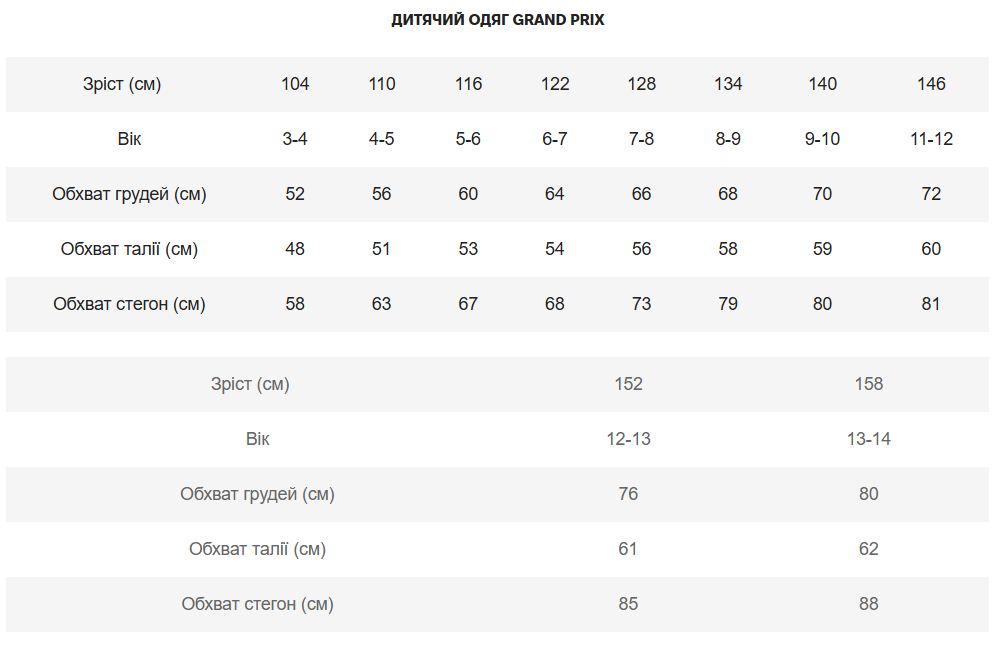Image resolution: width=995 pixels, height=663 pixels.
Task: Select waist value 54 cell
Action: point(555,249)
